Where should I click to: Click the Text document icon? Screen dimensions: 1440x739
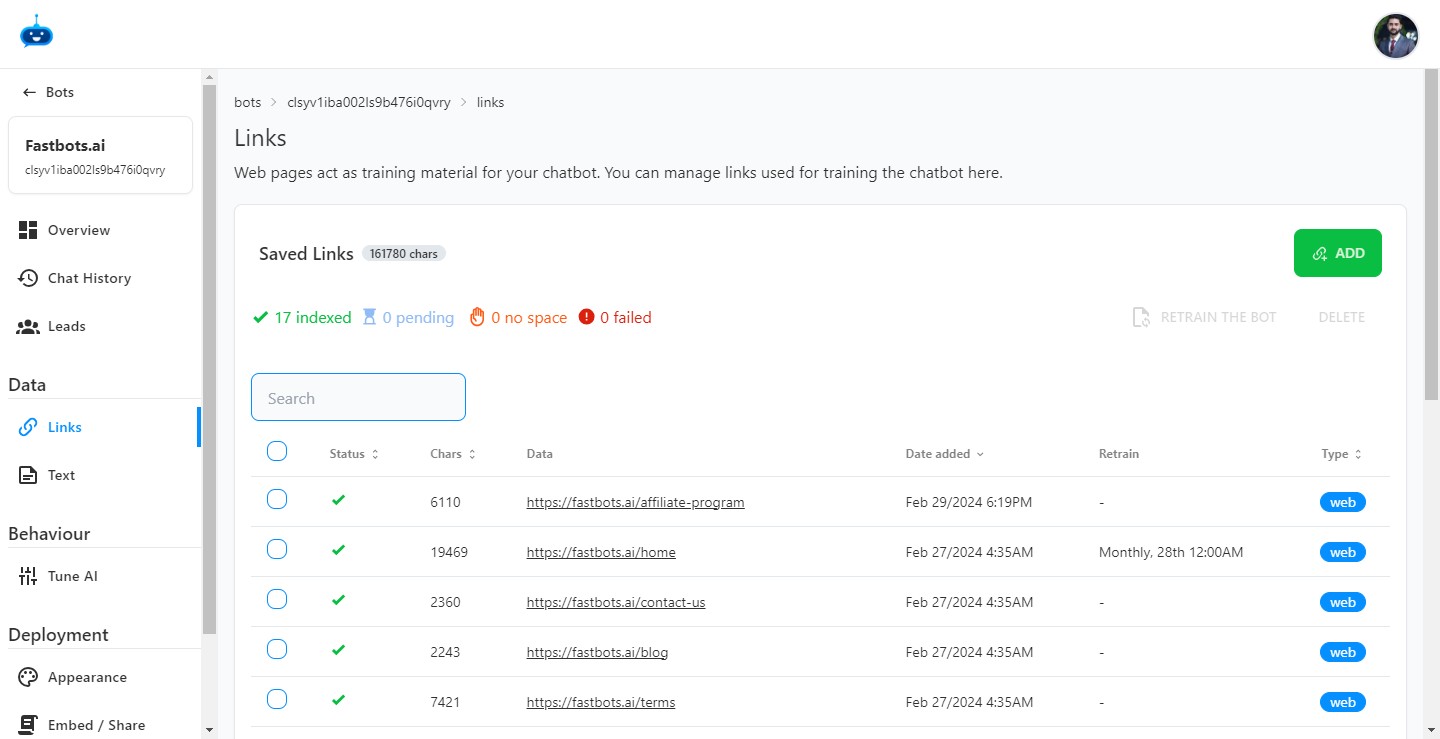(28, 475)
